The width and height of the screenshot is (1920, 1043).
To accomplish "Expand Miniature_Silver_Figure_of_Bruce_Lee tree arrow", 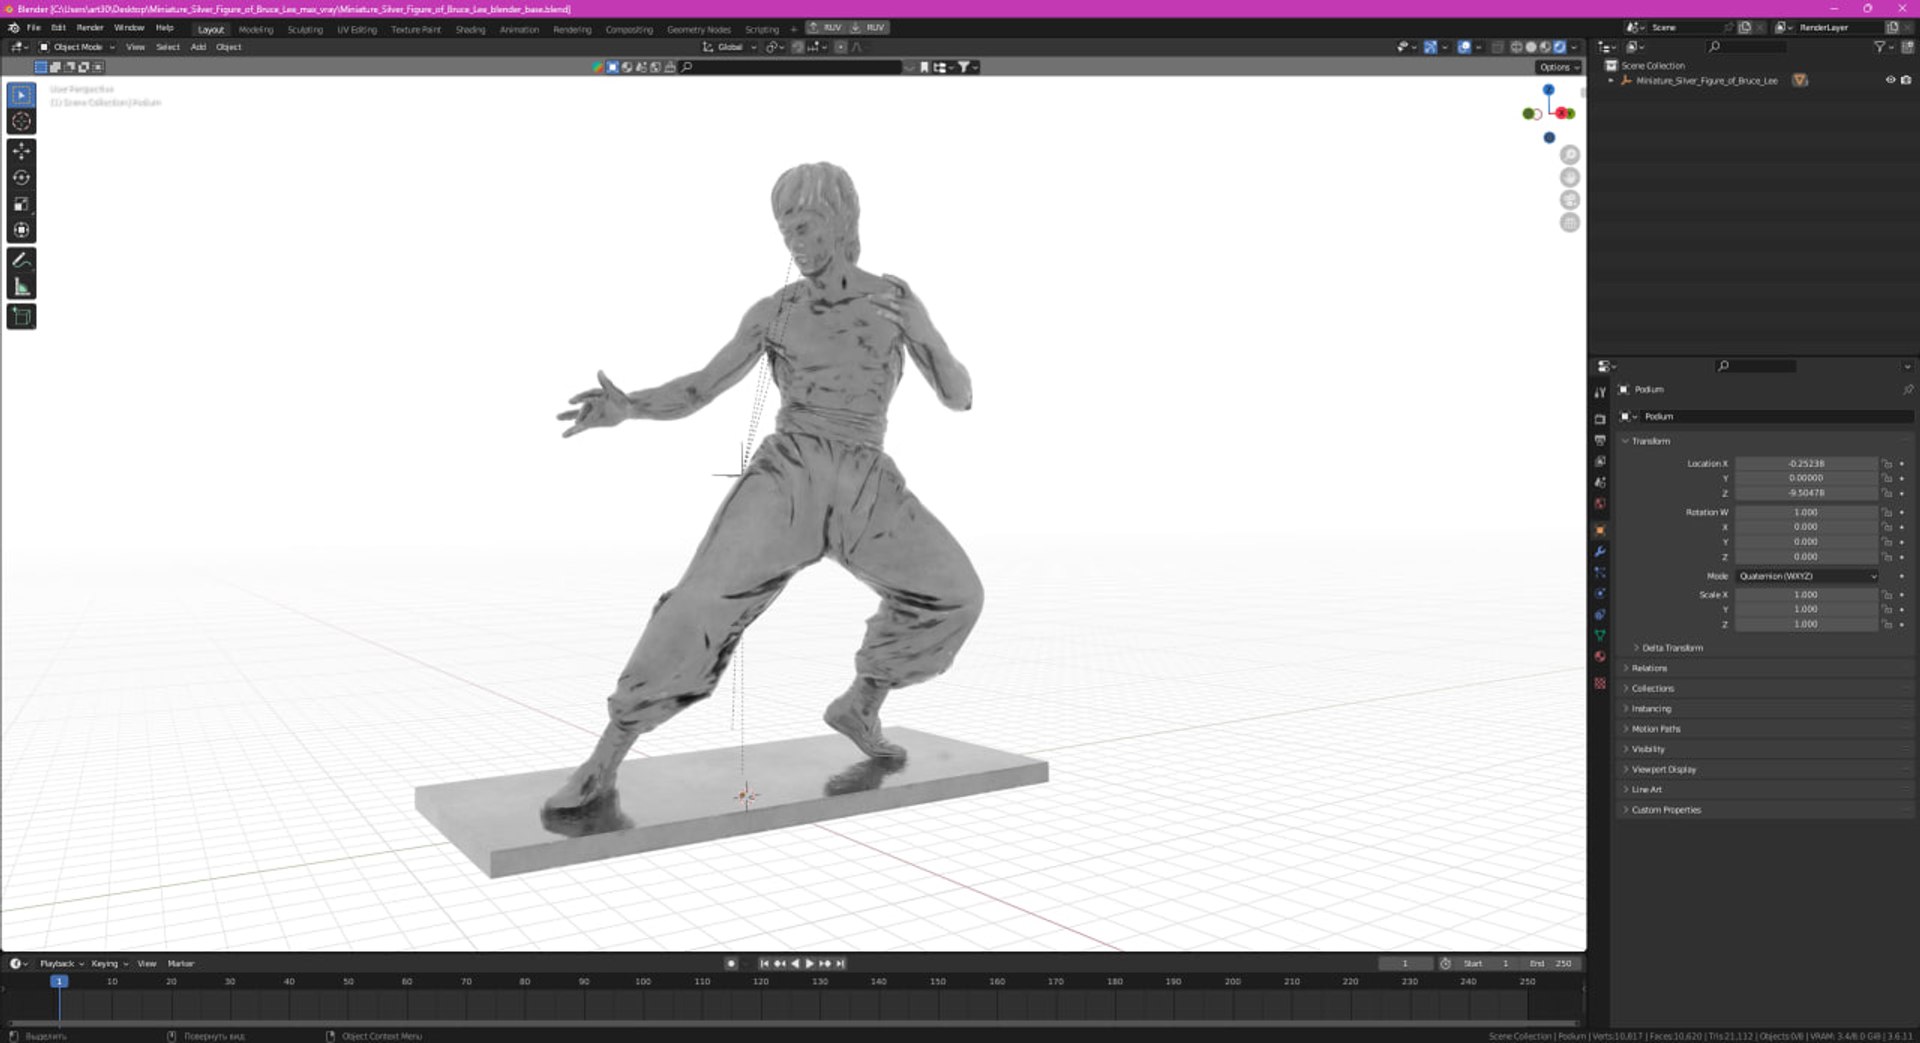I will (1611, 80).
